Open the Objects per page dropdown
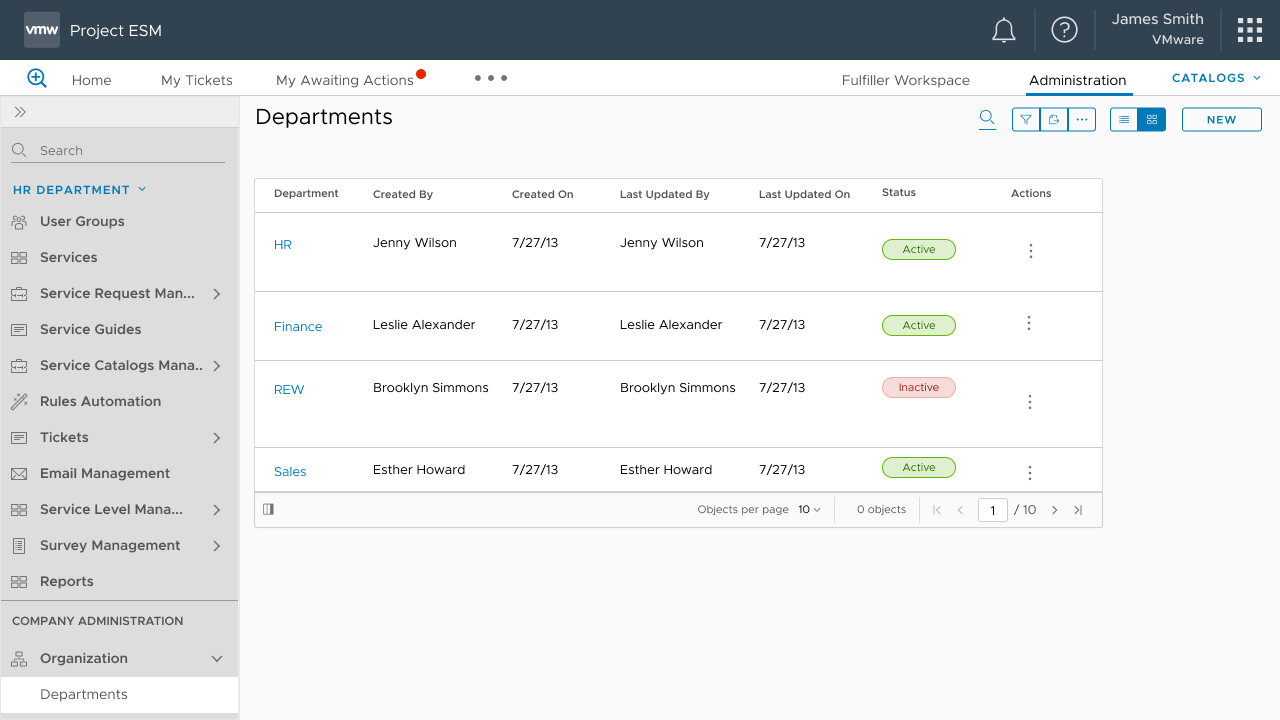 [811, 509]
